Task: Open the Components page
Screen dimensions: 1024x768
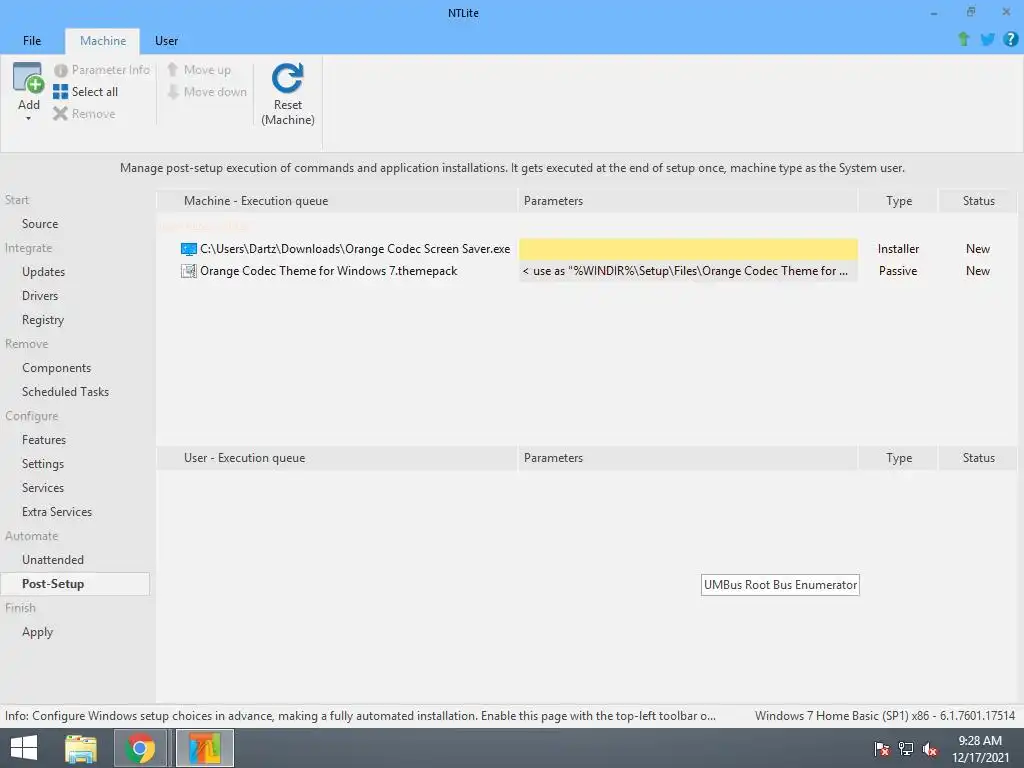Action: 56,368
